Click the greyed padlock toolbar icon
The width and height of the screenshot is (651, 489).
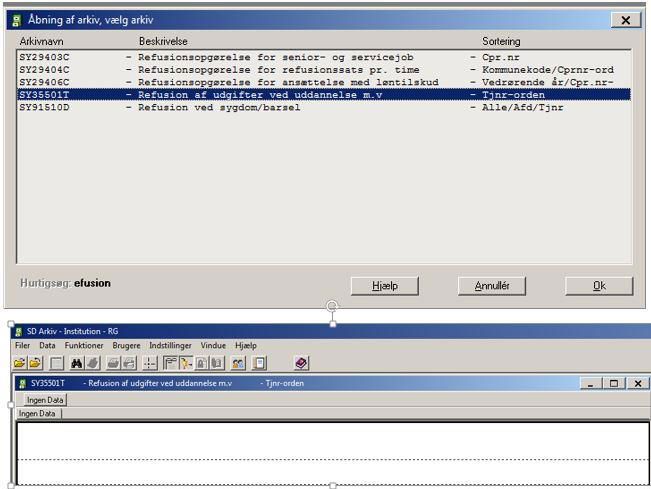[x=201, y=363]
